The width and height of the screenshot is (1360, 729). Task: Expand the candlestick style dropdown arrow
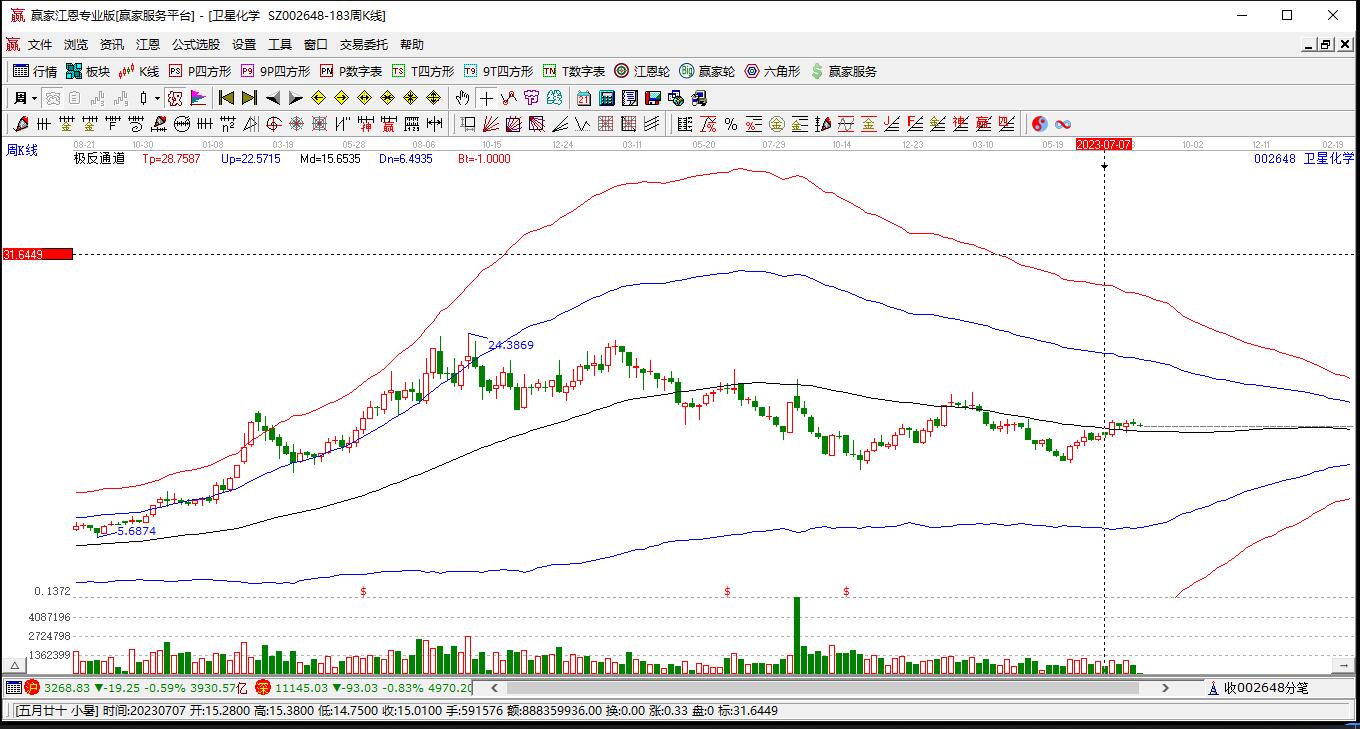(157, 98)
